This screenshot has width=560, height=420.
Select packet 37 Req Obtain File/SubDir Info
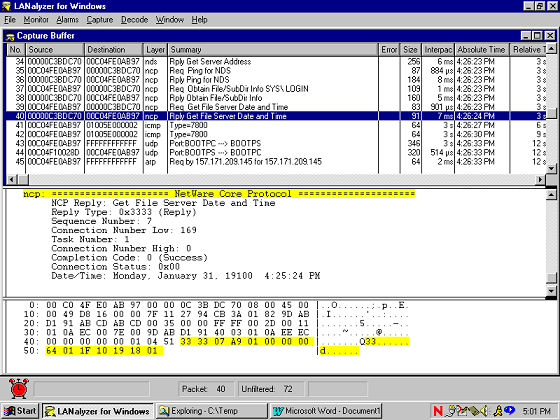click(276, 89)
